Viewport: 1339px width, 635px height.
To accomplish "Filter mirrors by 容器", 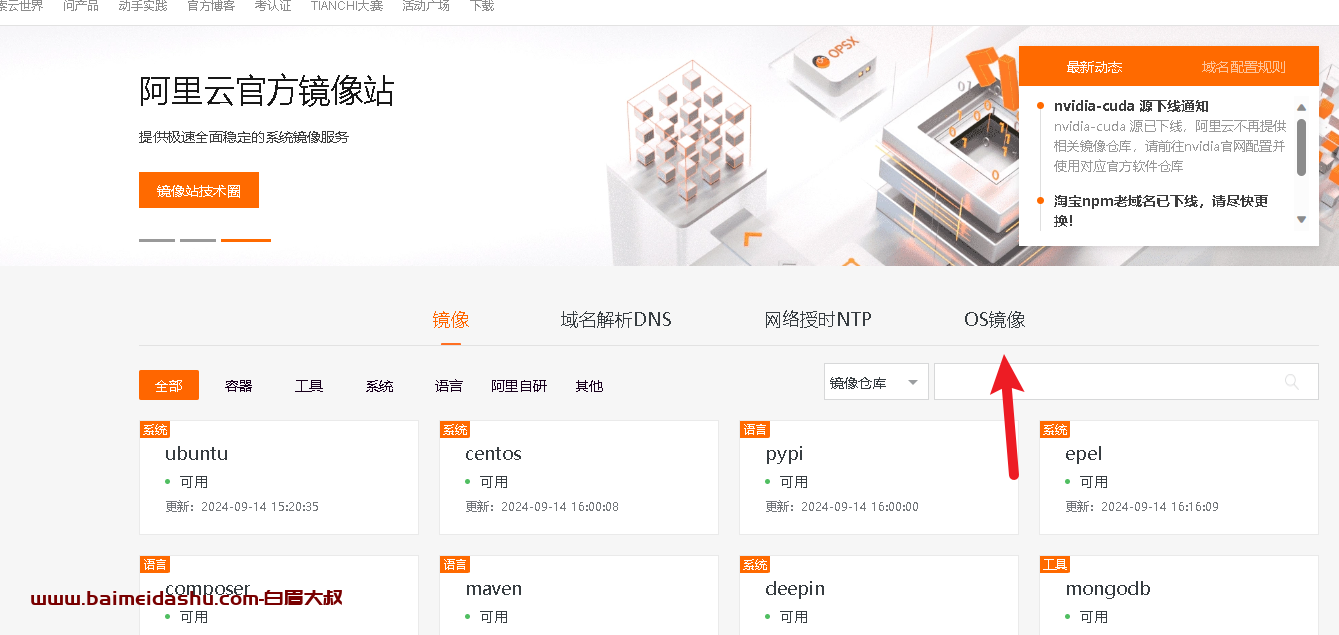I will pos(239,386).
